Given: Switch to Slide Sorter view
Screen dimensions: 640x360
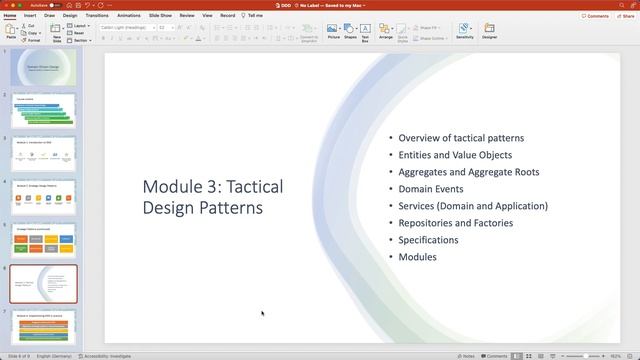Looking at the screenshot, I should (529, 356).
